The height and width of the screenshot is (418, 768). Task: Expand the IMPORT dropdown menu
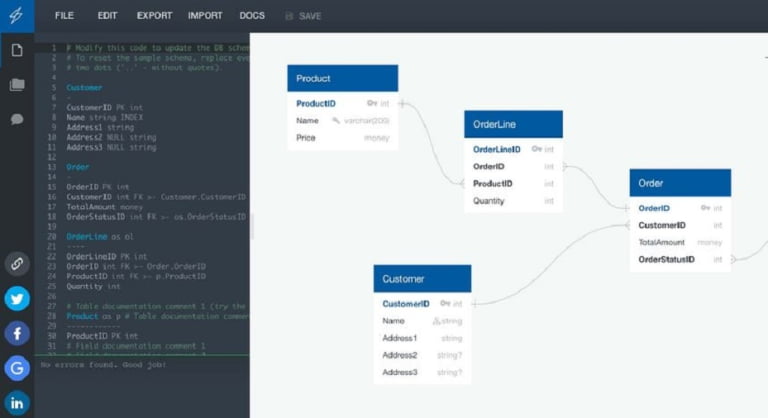pos(205,16)
